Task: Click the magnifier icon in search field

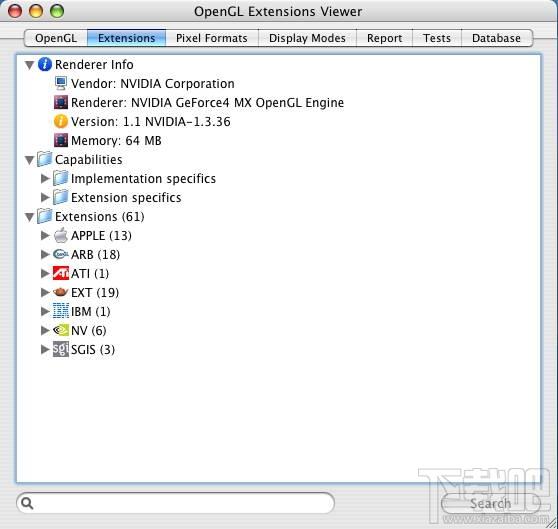Action: [27, 503]
